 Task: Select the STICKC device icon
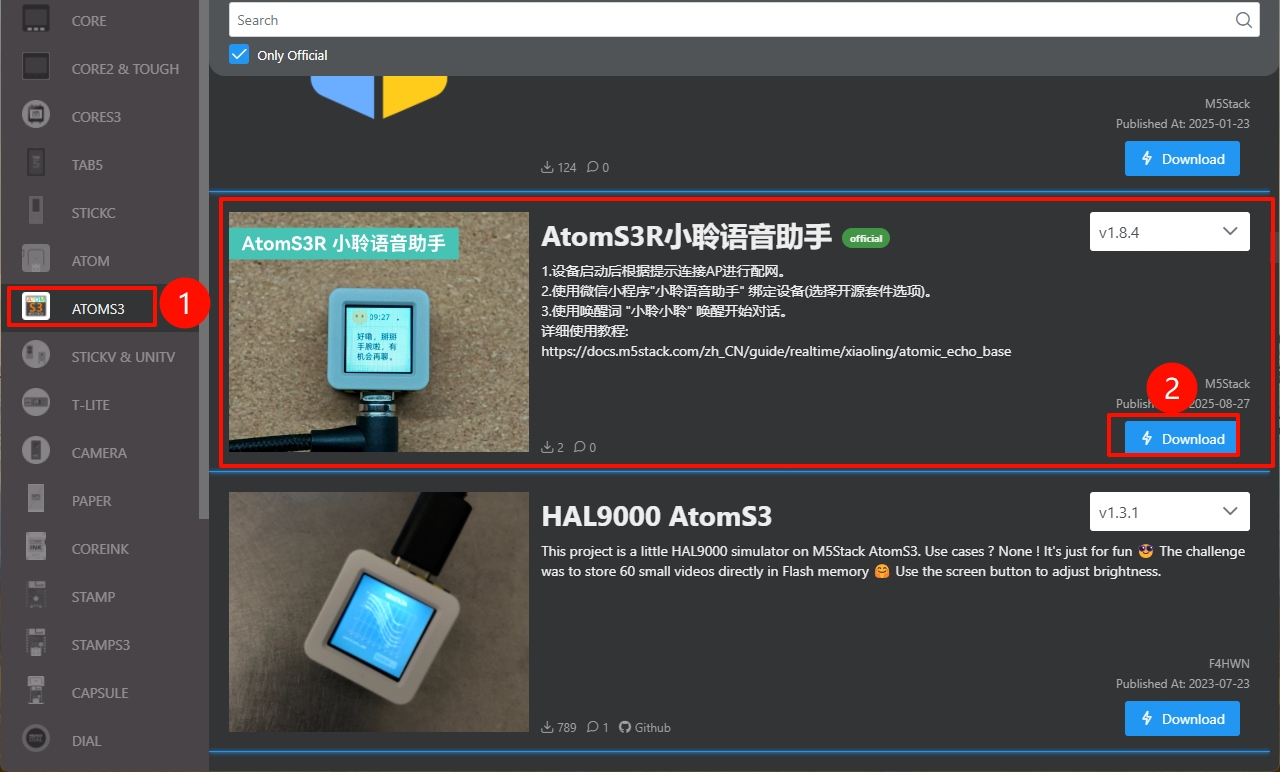[x=36, y=212]
